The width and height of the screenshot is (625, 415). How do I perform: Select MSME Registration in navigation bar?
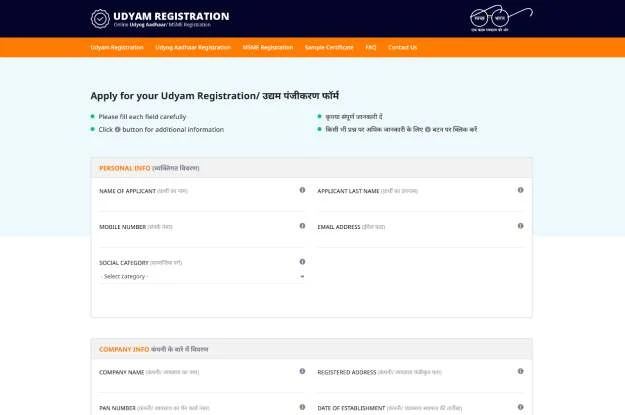(x=268, y=47)
